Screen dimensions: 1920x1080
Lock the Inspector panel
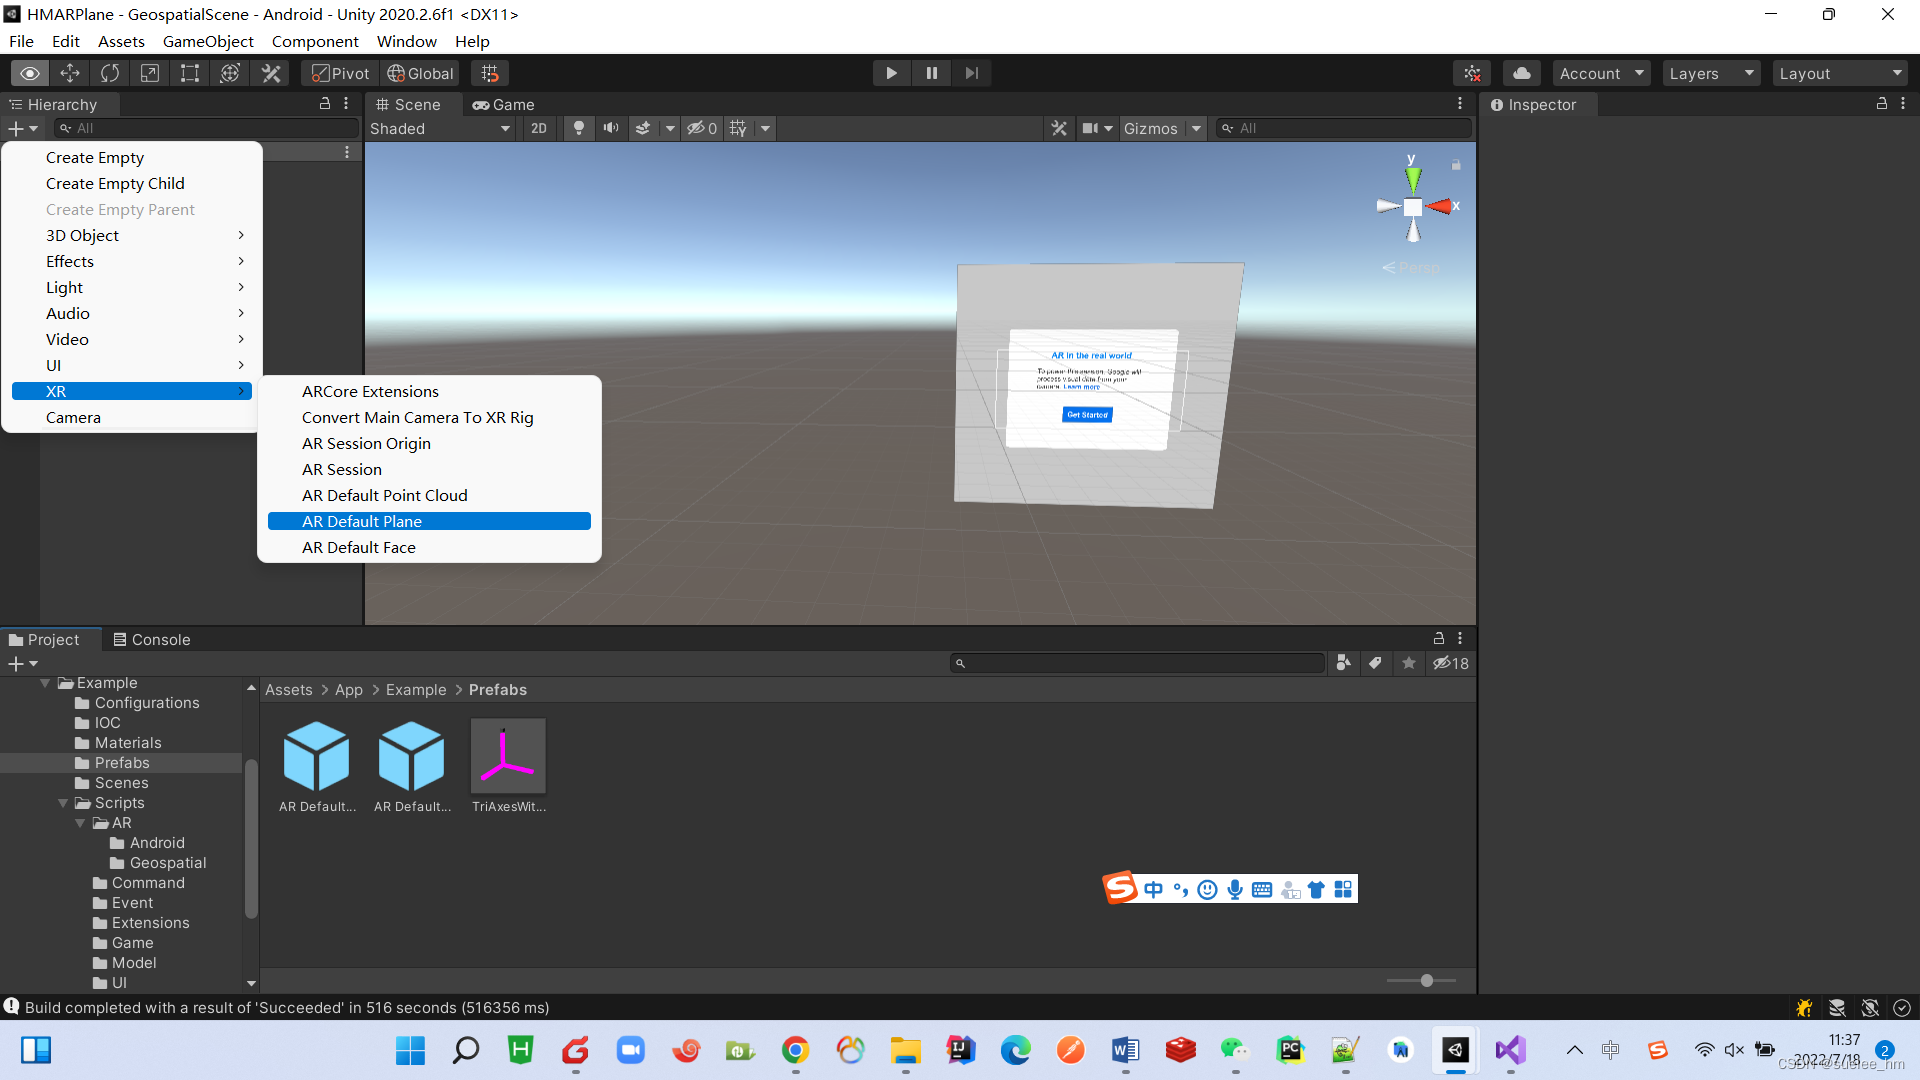[x=1881, y=104]
